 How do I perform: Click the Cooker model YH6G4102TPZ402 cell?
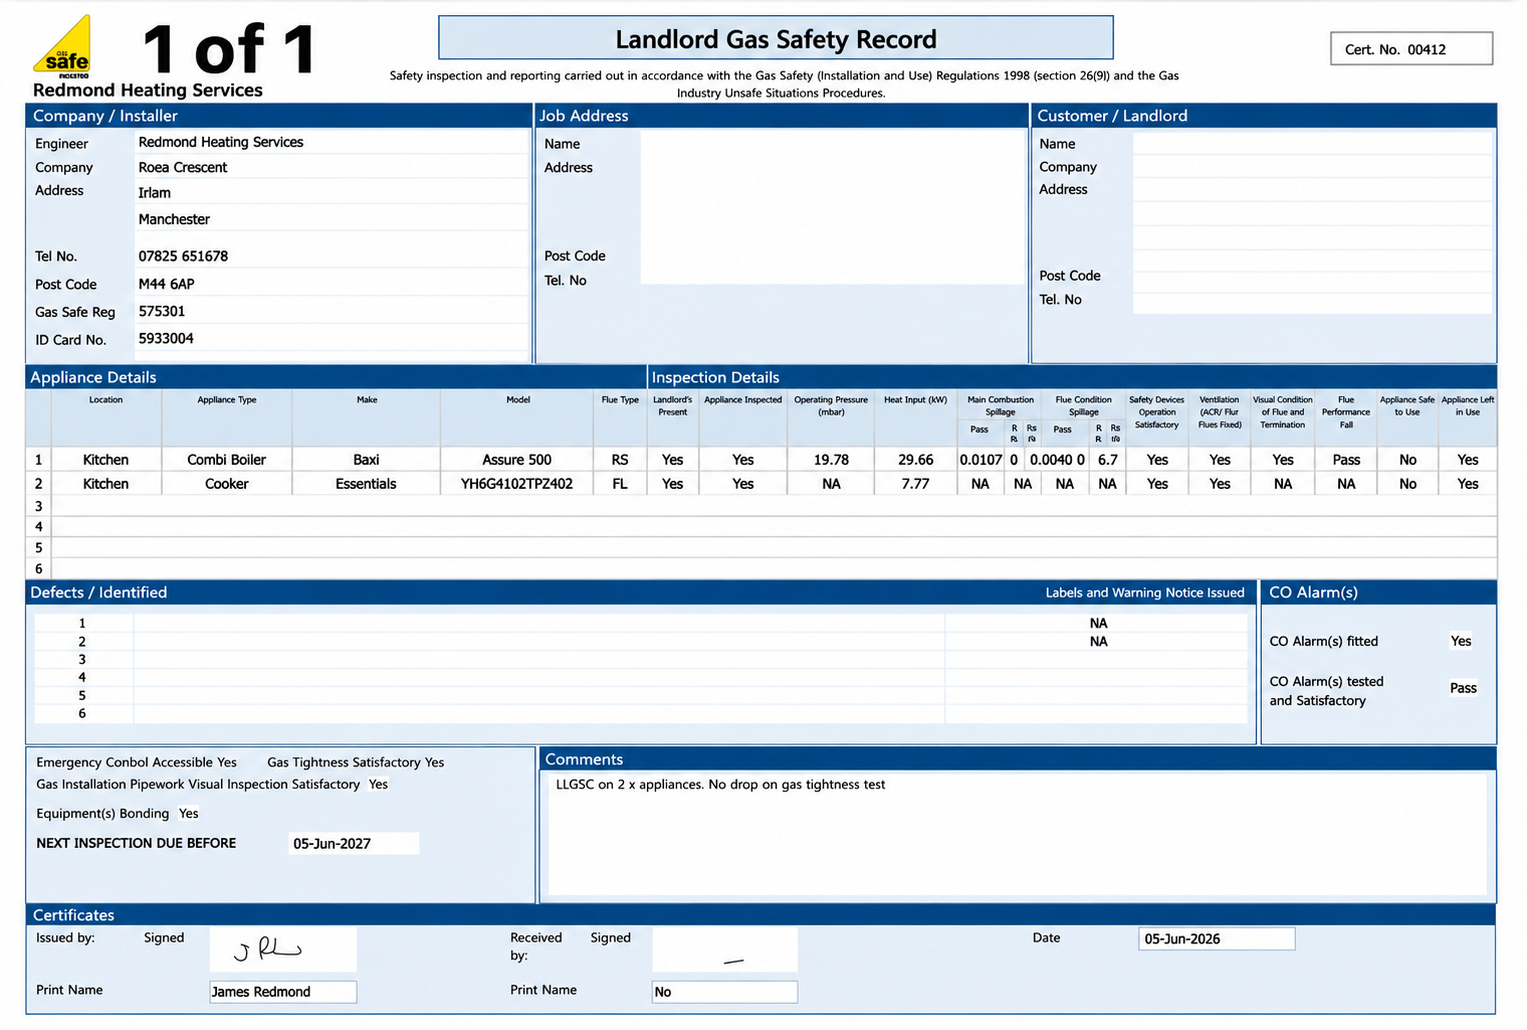[x=517, y=484]
